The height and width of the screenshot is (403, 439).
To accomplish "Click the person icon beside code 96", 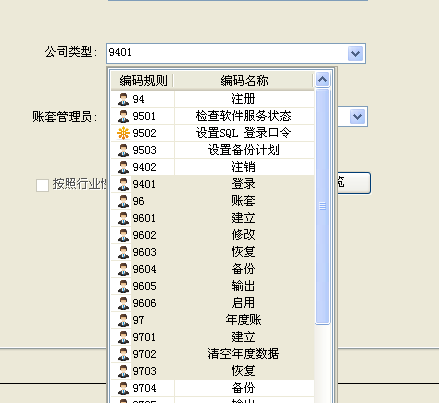I will point(123,201).
